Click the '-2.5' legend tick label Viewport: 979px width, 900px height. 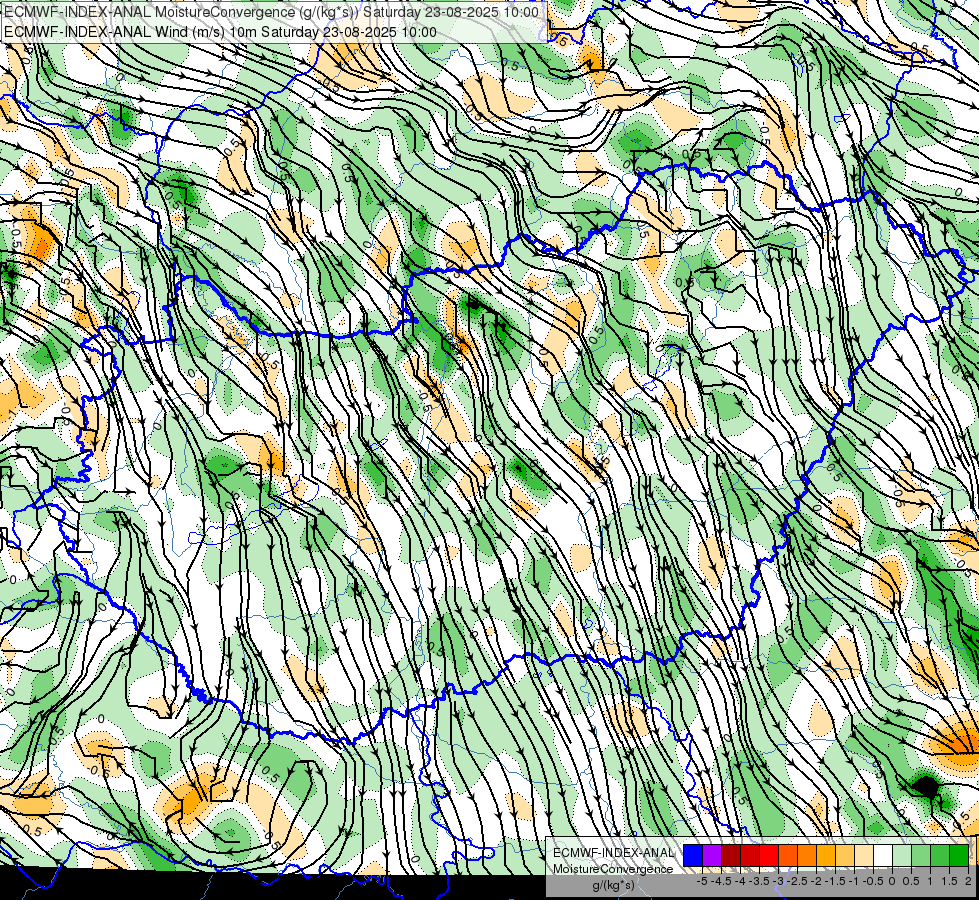(x=797, y=881)
